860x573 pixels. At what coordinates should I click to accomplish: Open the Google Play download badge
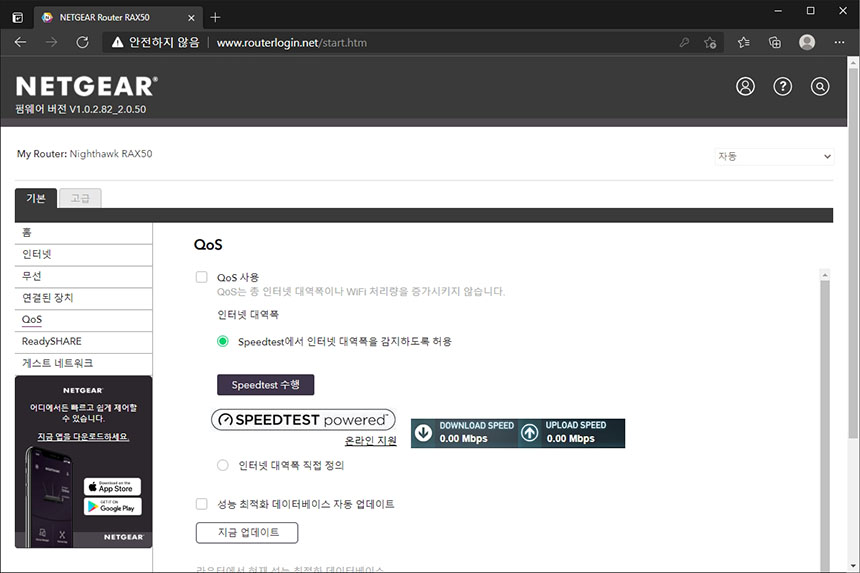click(112, 506)
